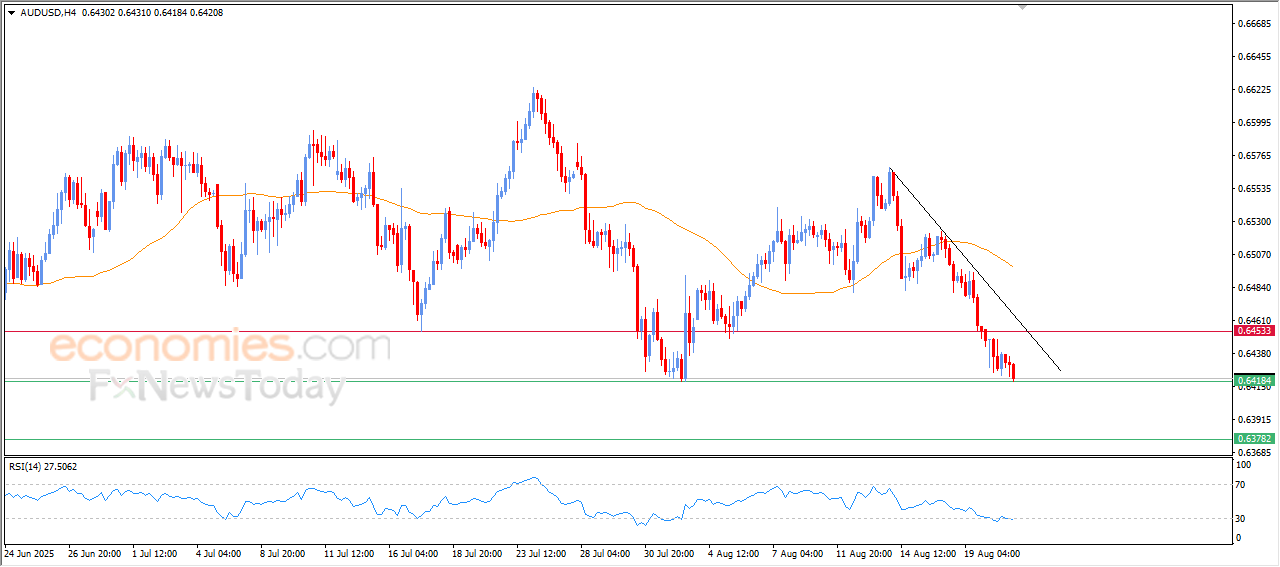Viewport: 1280px width, 567px height.
Task: Click the 11 Jul 12:00 time label
Action: (x=349, y=552)
